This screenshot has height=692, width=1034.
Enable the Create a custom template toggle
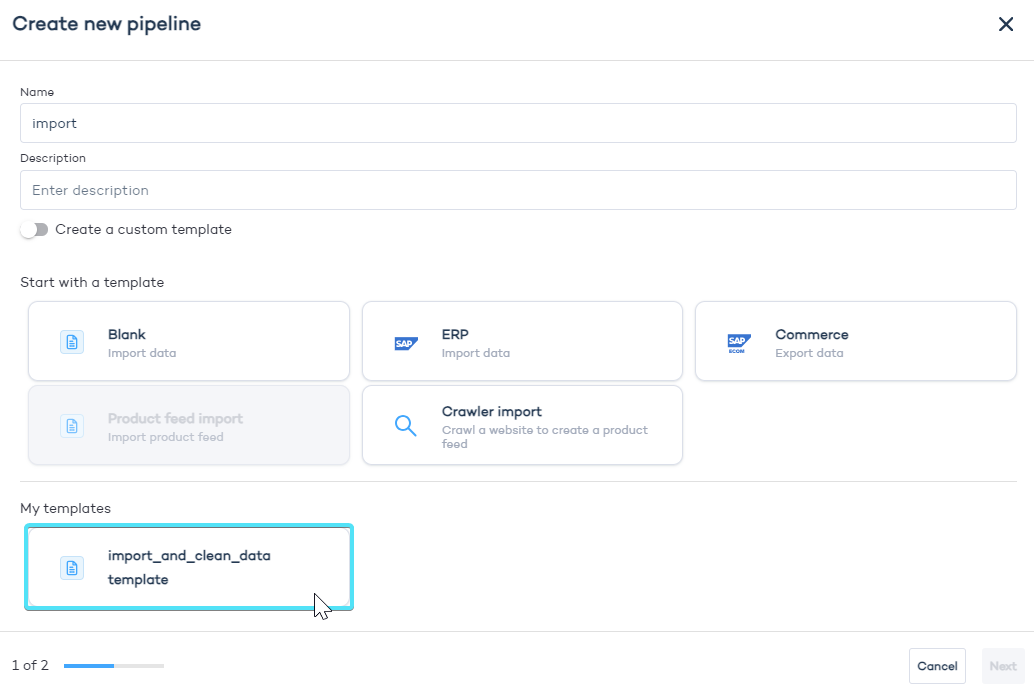click(x=34, y=229)
